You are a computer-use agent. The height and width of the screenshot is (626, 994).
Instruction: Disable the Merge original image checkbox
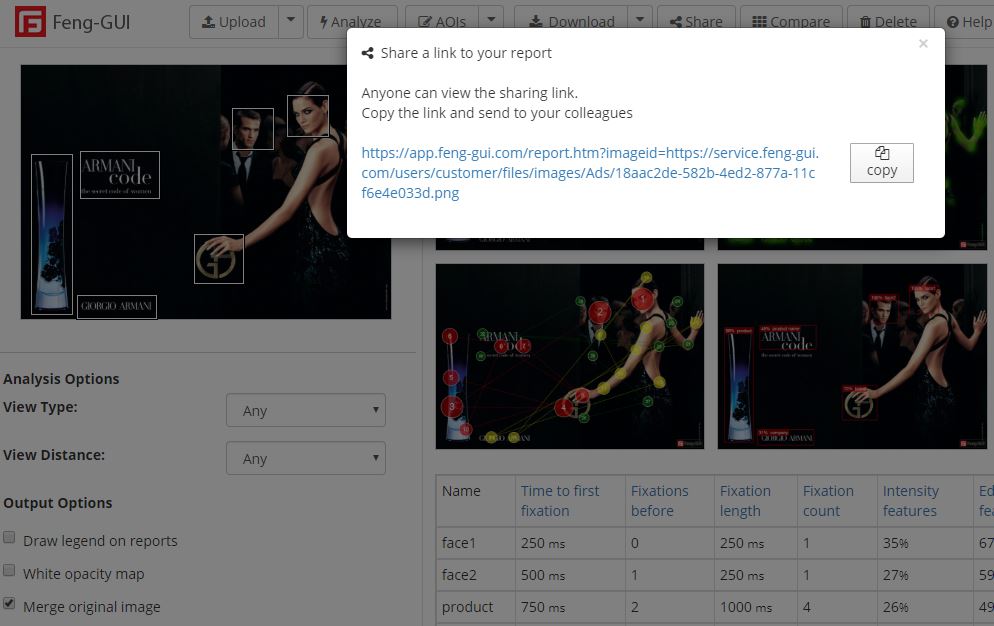coord(9,604)
